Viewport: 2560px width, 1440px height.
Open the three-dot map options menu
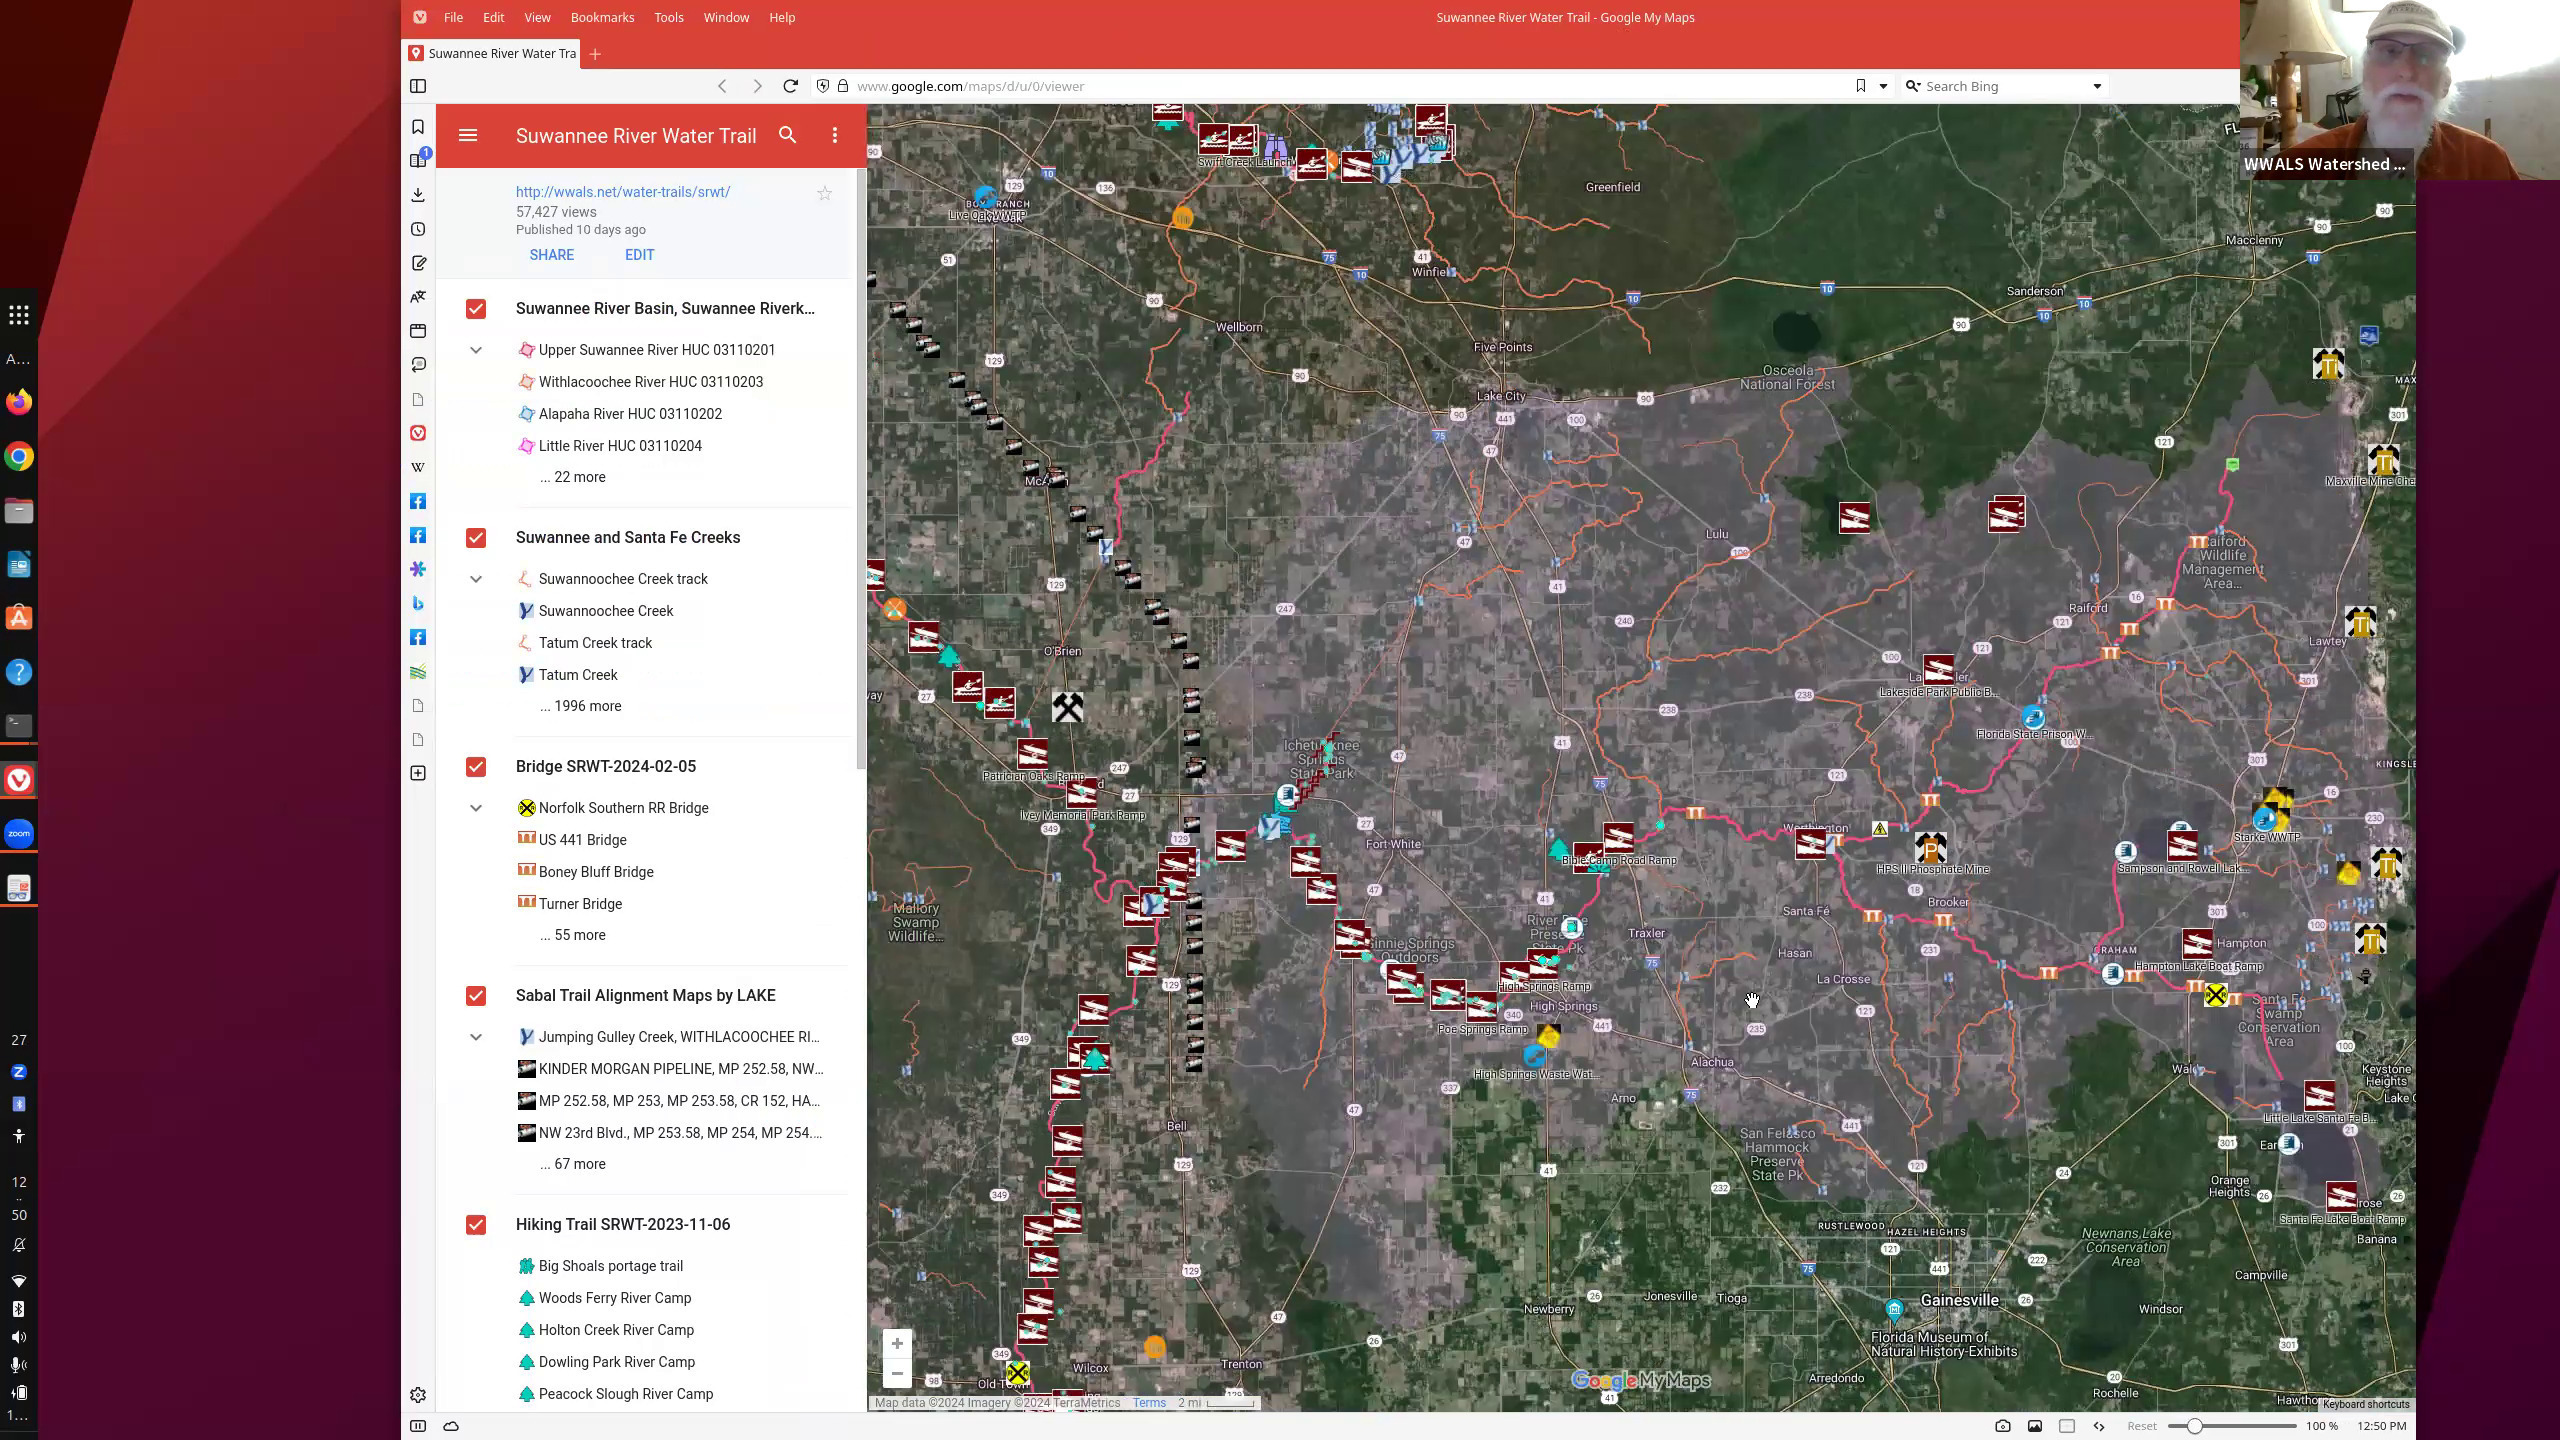[835, 135]
